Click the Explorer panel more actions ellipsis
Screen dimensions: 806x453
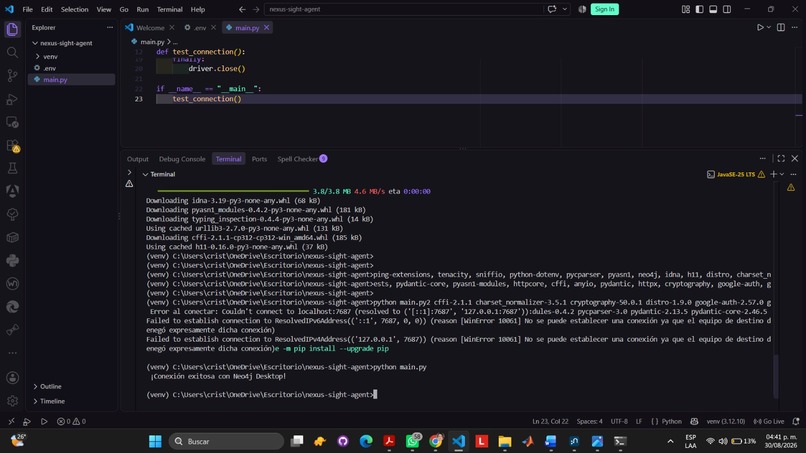pyautogui.click(x=109, y=27)
